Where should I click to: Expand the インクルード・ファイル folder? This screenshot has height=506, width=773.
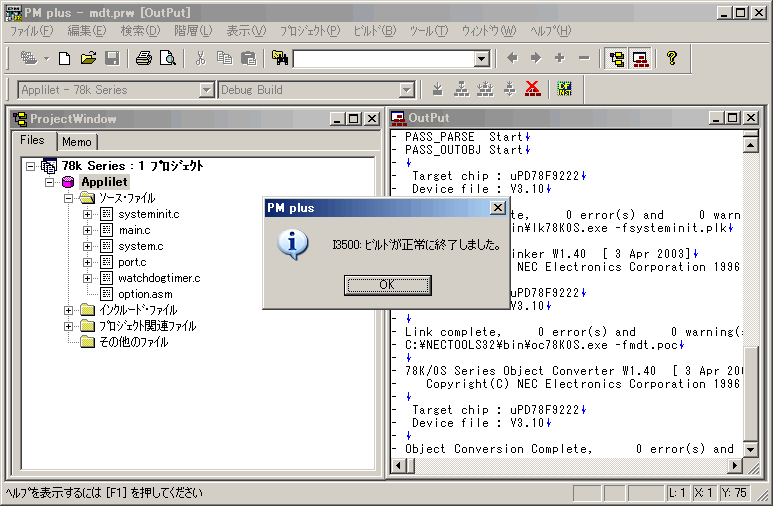[69, 310]
